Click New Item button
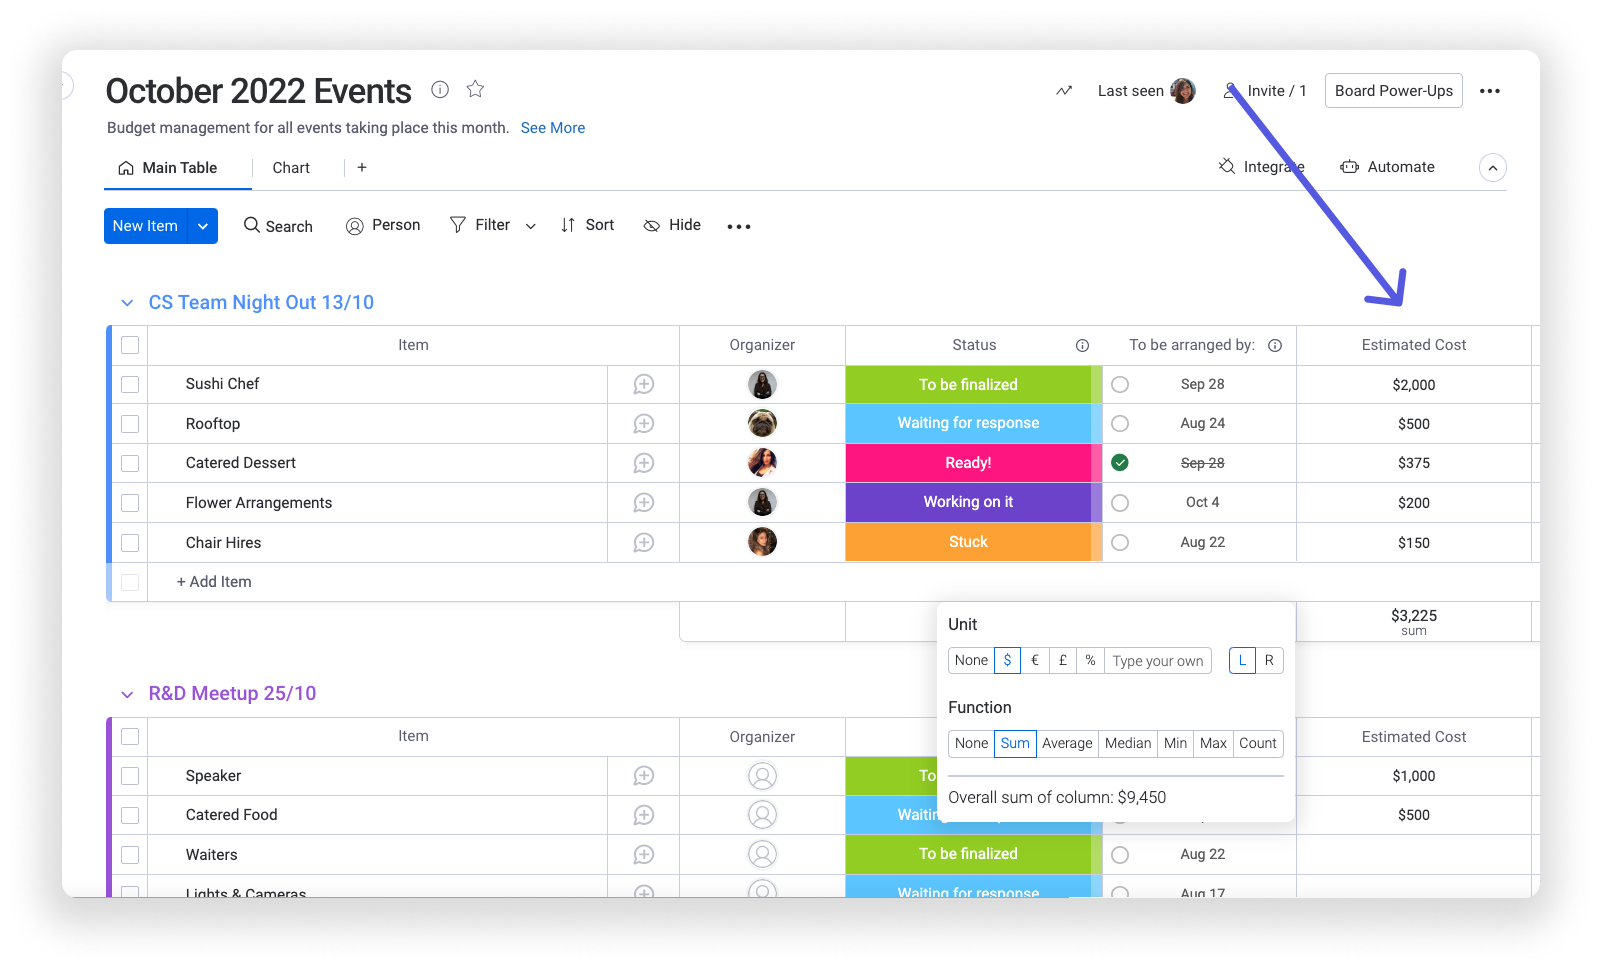1598x968 pixels. [146, 226]
